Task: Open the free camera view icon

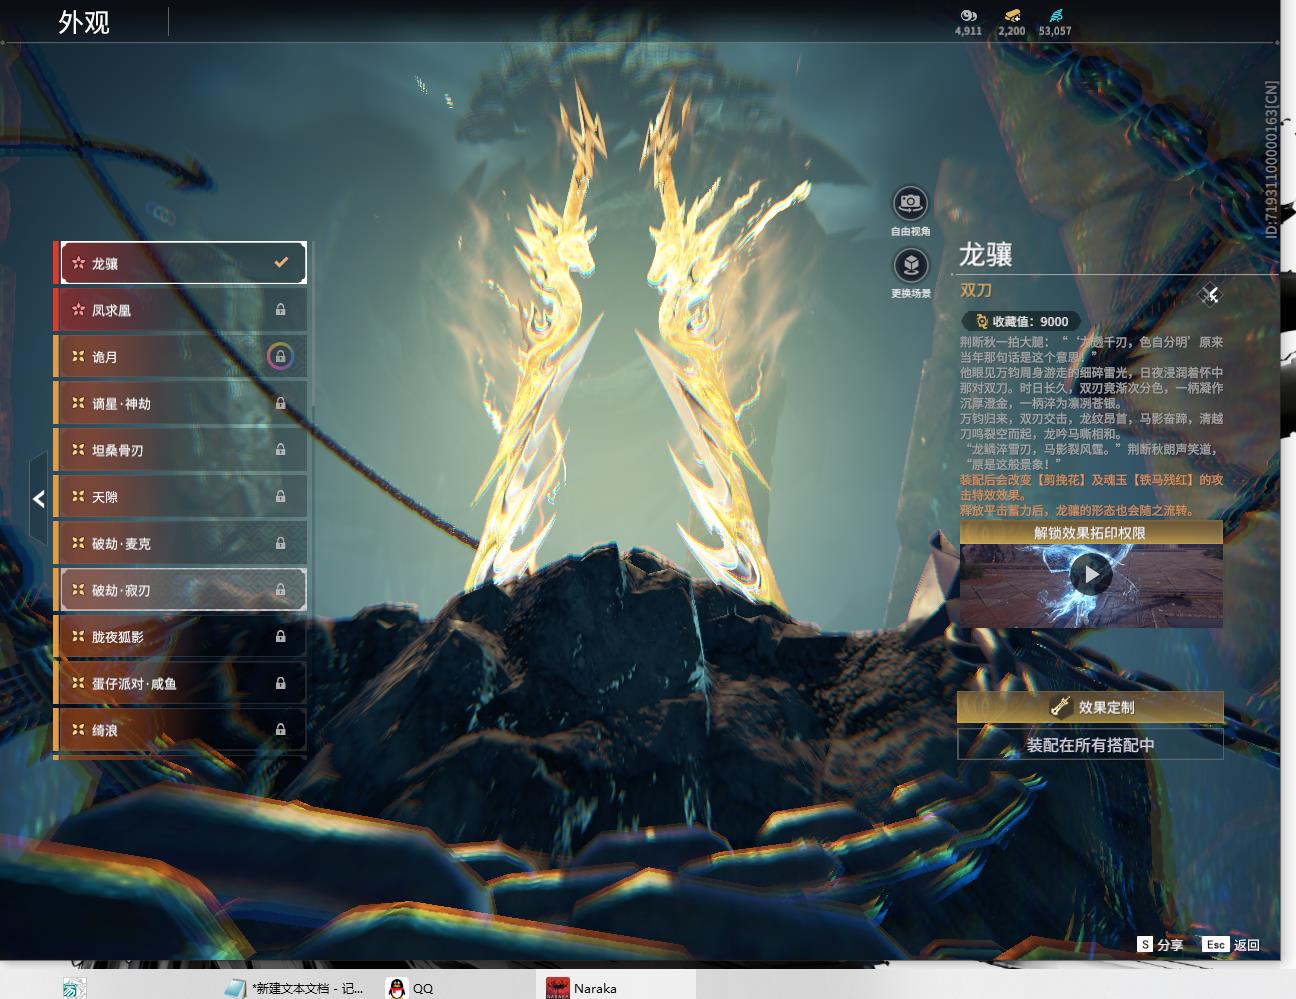Action: pyautogui.click(x=910, y=204)
